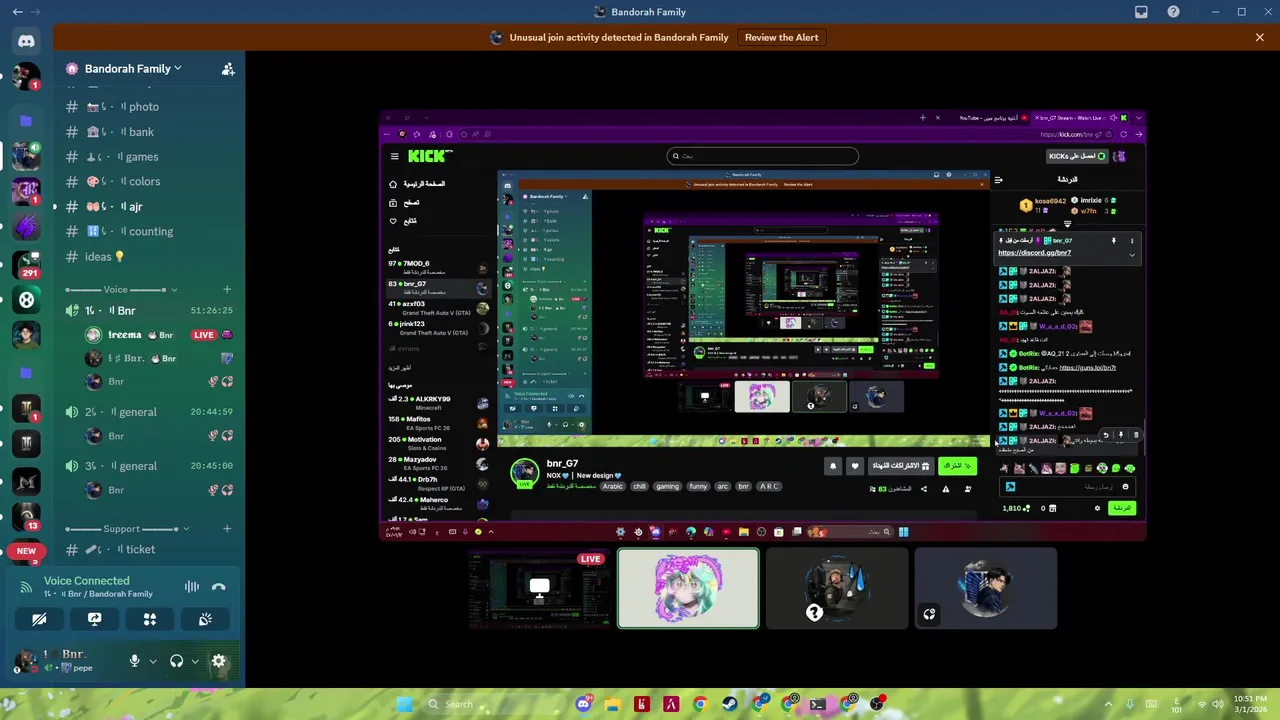Open the terminal icon in the taskbar

[818, 704]
